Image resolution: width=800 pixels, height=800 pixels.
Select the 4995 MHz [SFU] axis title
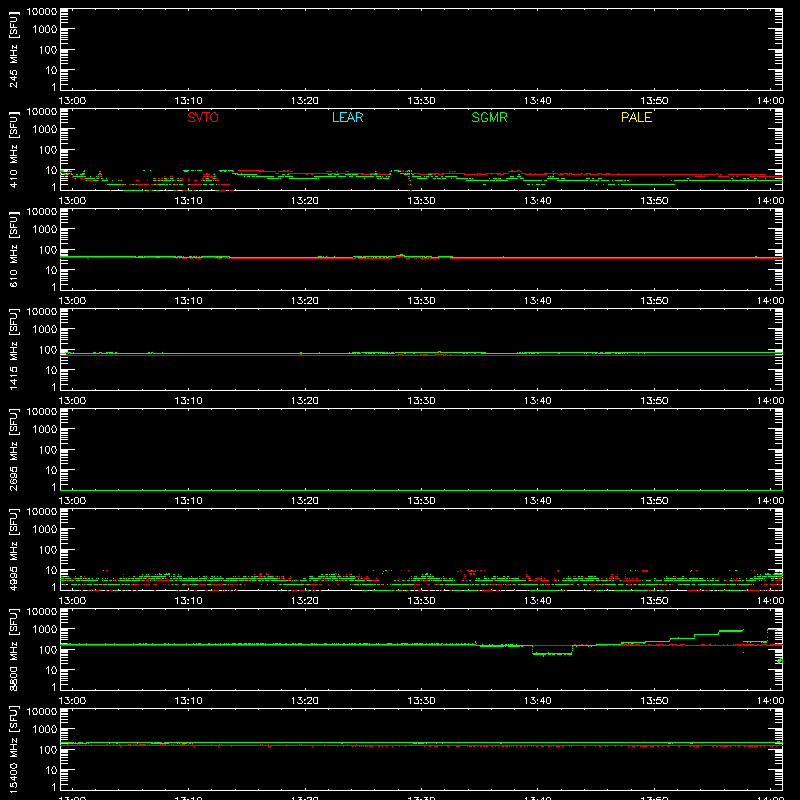coord(13,549)
